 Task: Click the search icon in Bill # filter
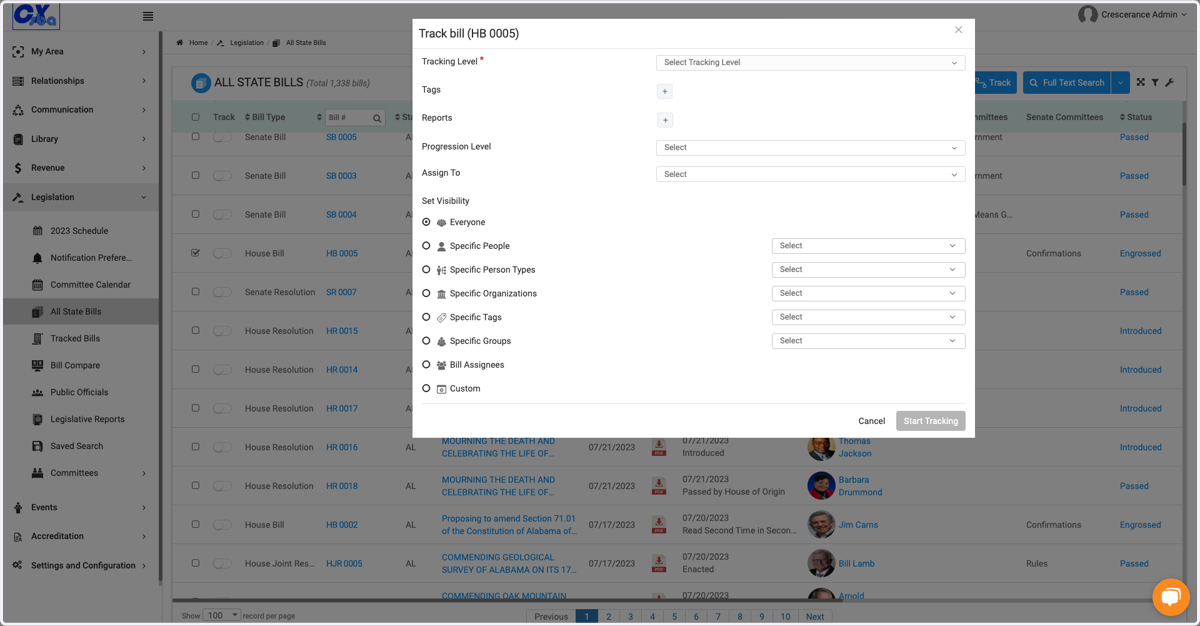377,118
